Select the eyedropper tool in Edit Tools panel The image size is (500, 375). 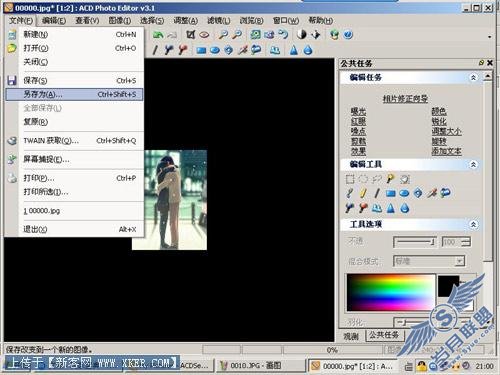[x=432, y=193]
